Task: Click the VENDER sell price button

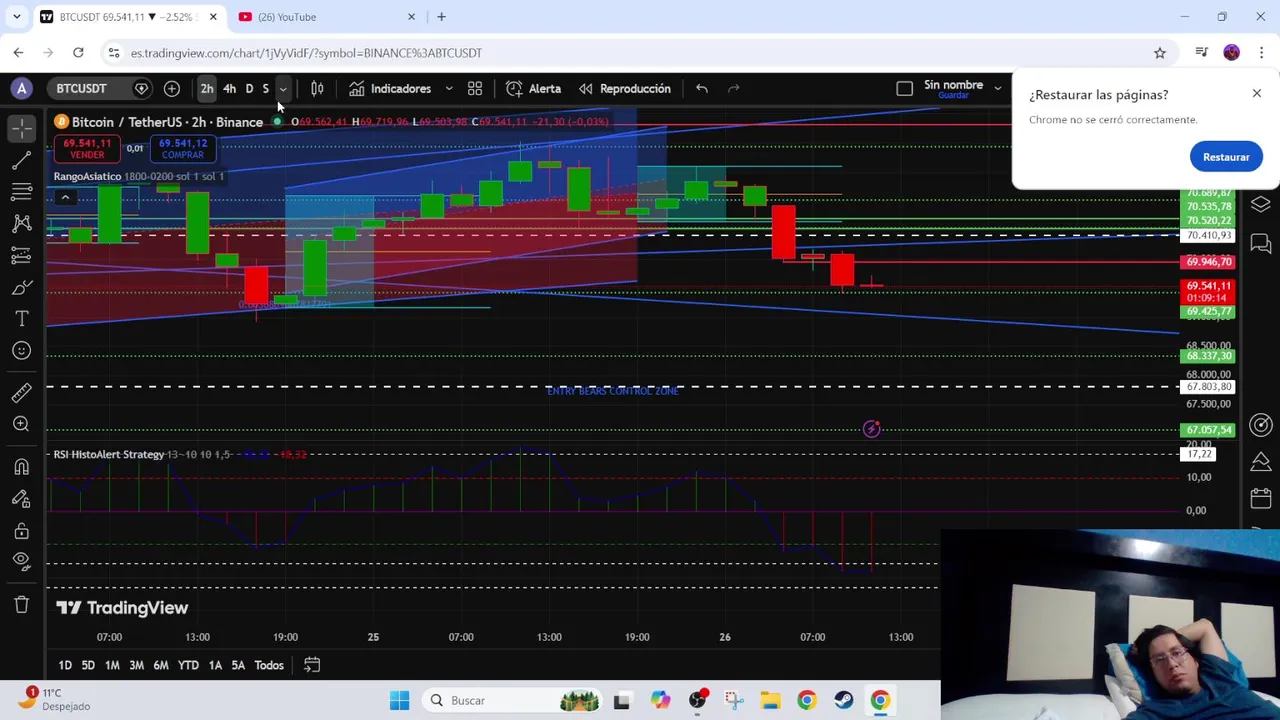Action: [x=87, y=149]
